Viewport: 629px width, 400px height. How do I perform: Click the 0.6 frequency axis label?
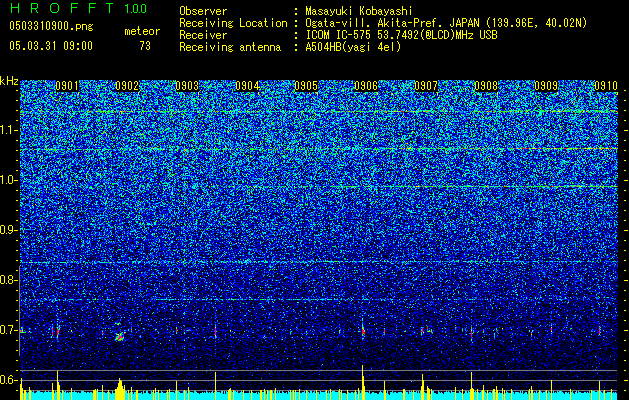click(x=8, y=380)
